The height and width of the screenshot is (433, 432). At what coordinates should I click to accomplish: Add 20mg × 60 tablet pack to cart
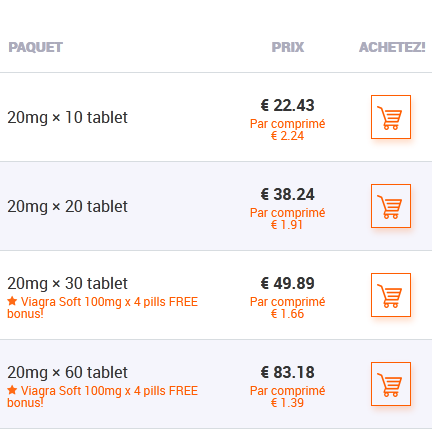(391, 384)
